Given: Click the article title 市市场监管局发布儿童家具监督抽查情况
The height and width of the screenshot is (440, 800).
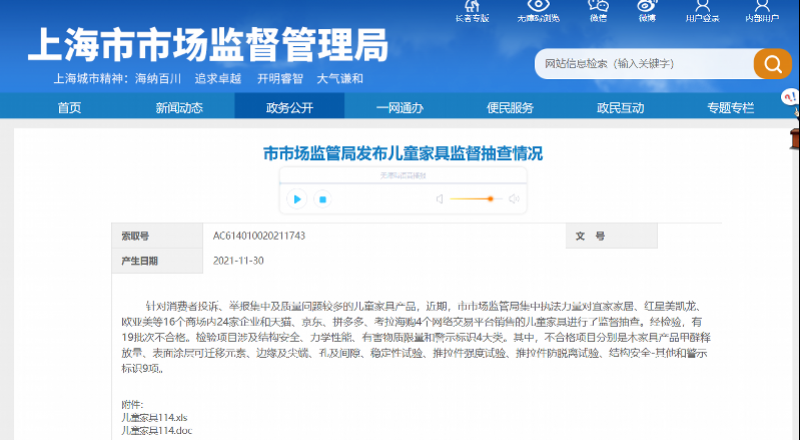Looking at the screenshot, I should (x=403, y=153).
